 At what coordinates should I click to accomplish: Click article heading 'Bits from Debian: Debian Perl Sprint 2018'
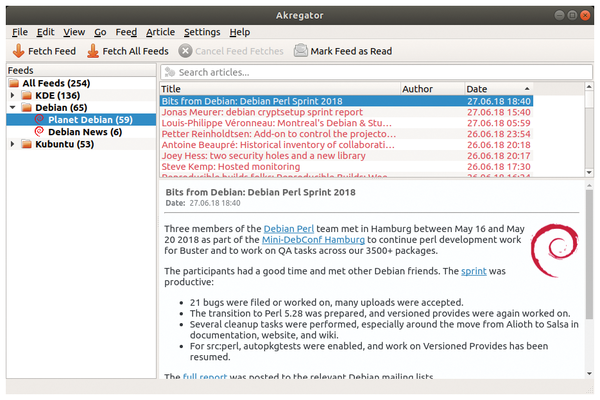point(260,192)
